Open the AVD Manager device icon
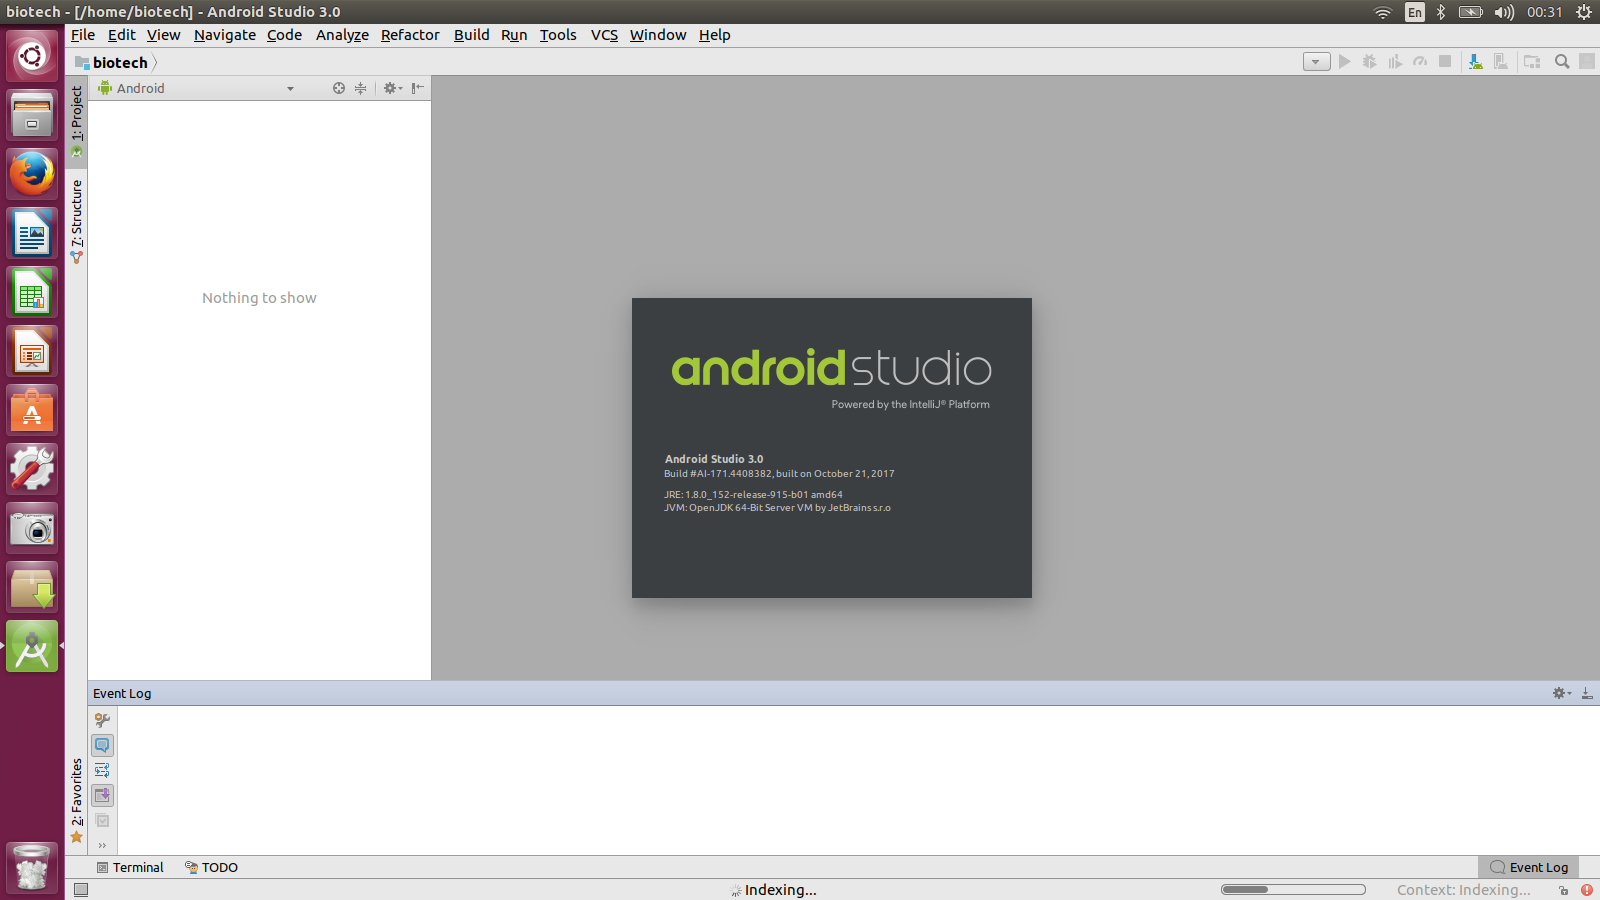 (x=1501, y=62)
